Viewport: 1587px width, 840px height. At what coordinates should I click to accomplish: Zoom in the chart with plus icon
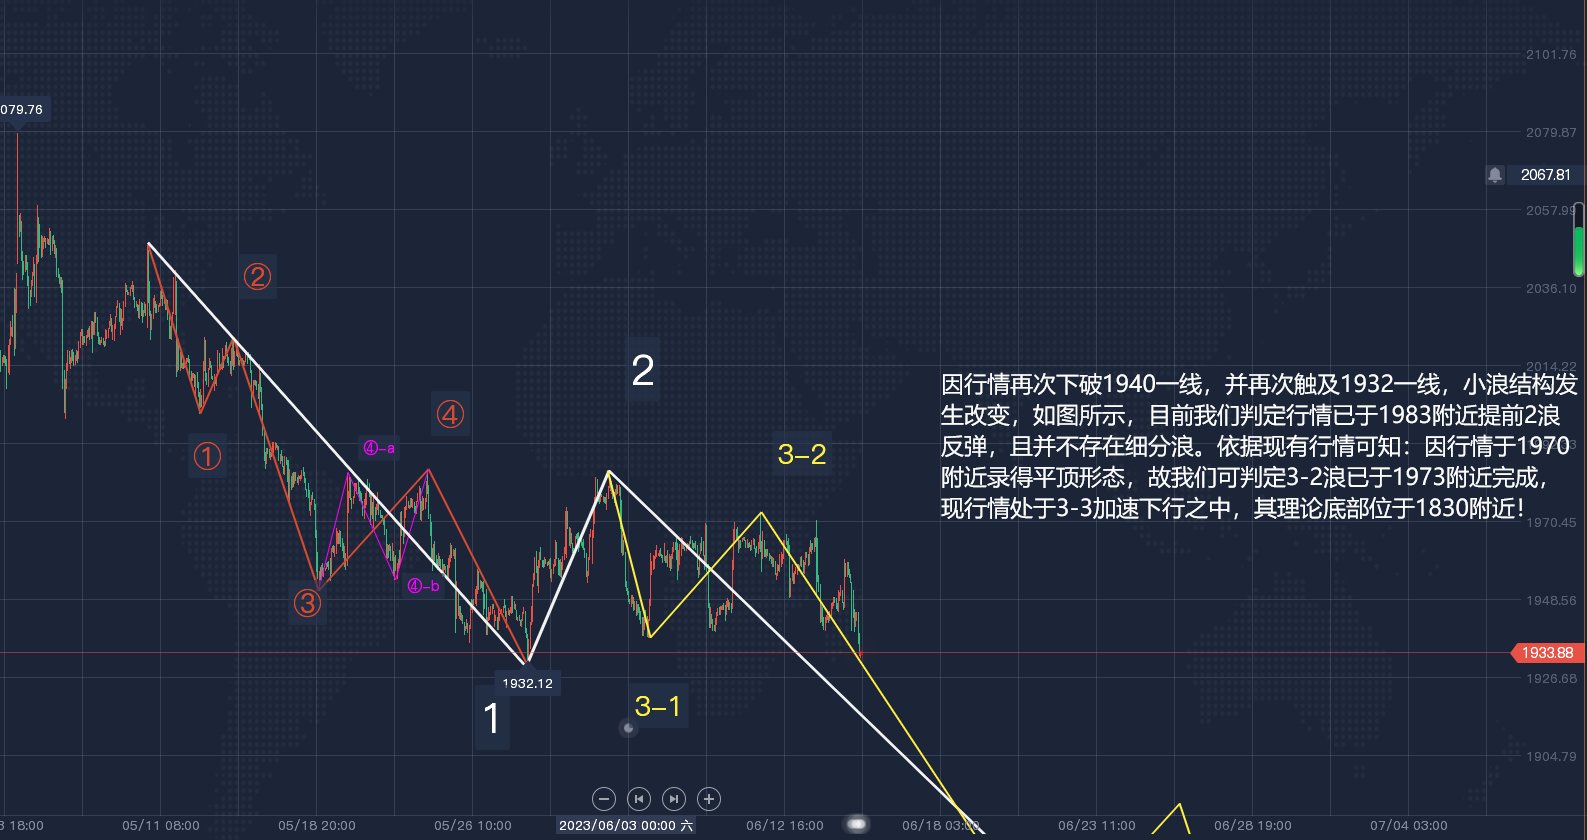[x=709, y=799]
